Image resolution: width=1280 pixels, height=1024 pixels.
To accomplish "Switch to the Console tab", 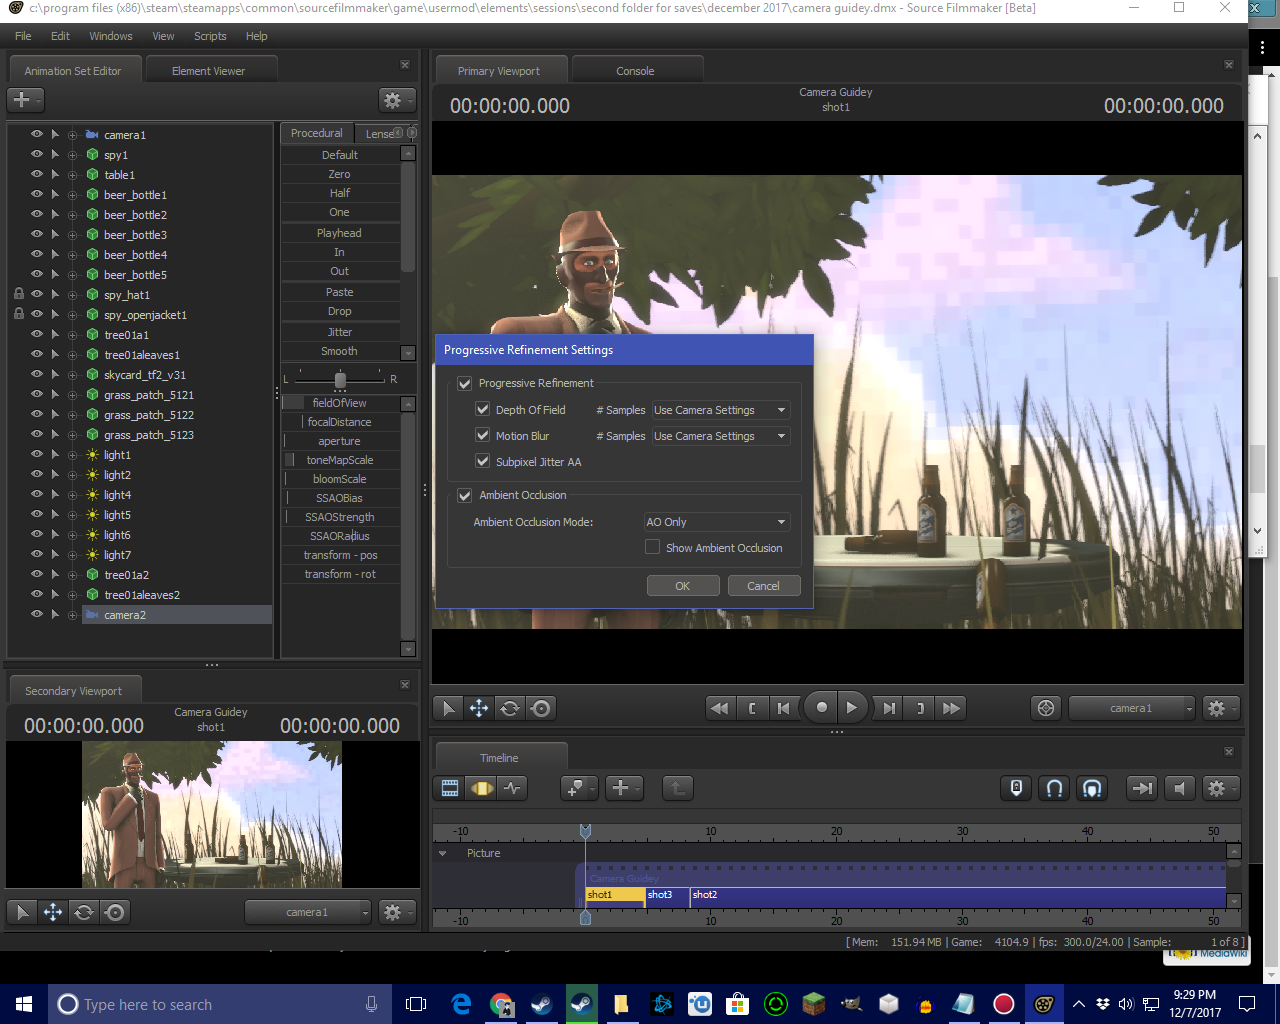I will point(635,71).
